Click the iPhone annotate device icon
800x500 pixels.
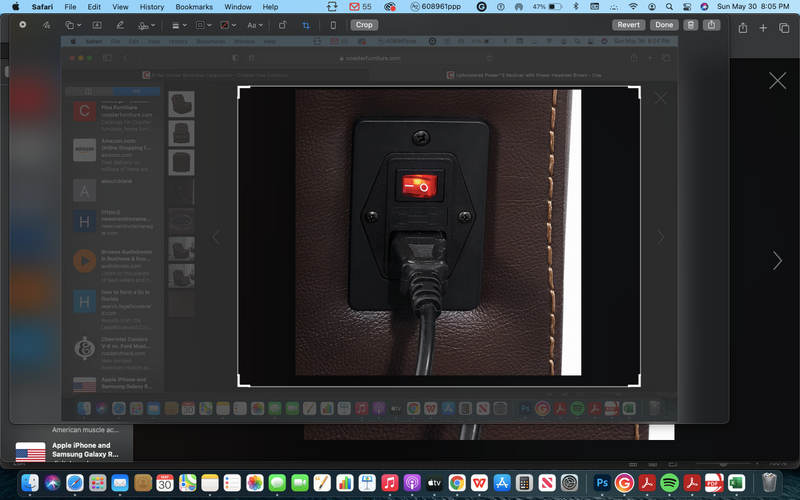(333, 25)
